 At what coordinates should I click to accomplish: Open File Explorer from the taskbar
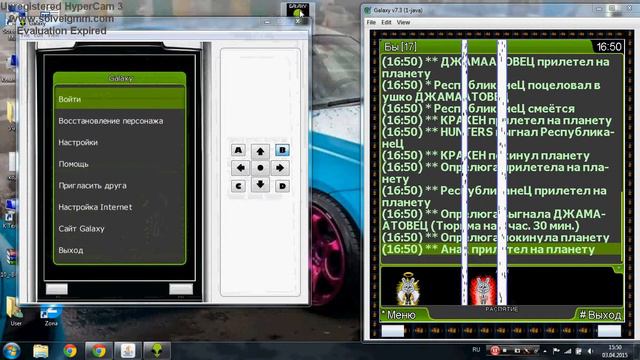41,351
